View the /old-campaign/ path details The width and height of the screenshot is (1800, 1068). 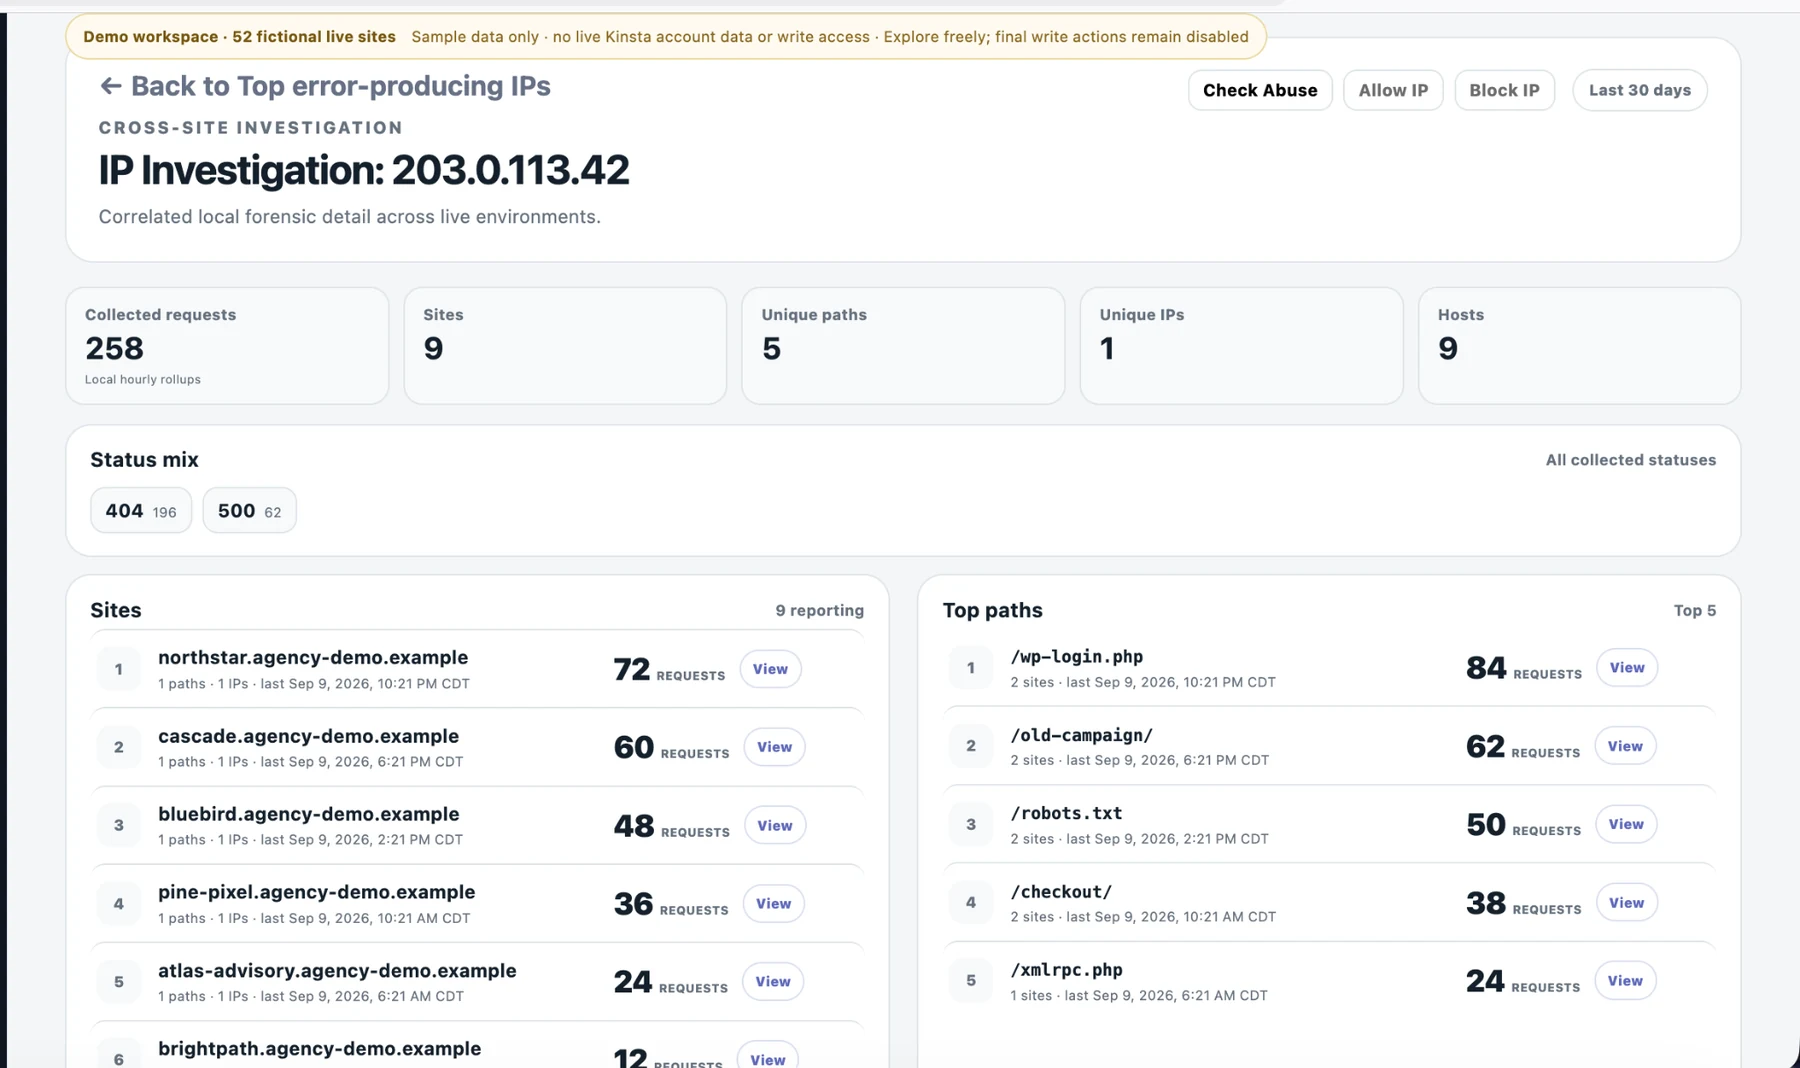click(1625, 746)
